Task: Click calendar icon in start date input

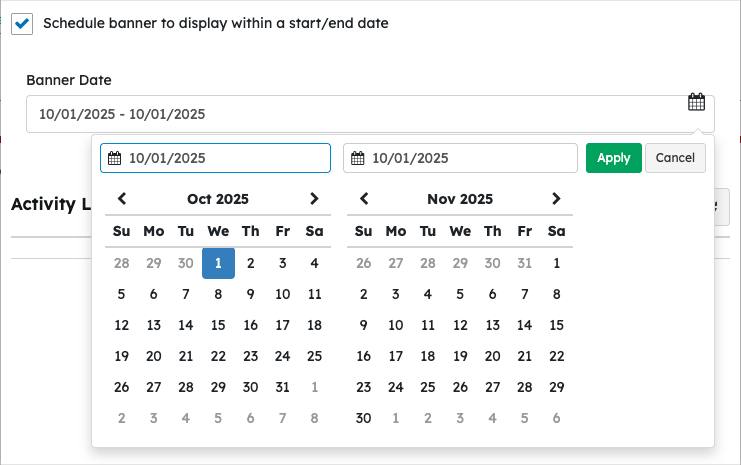Action: tap(115, 158)
